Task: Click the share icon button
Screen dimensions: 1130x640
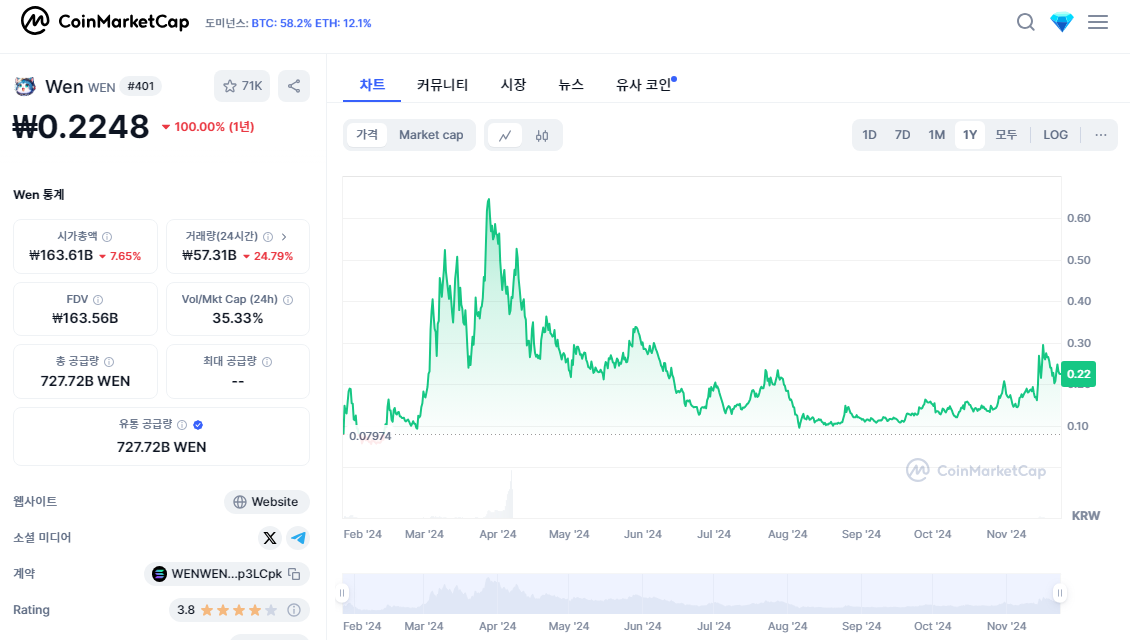Action: 294,86
